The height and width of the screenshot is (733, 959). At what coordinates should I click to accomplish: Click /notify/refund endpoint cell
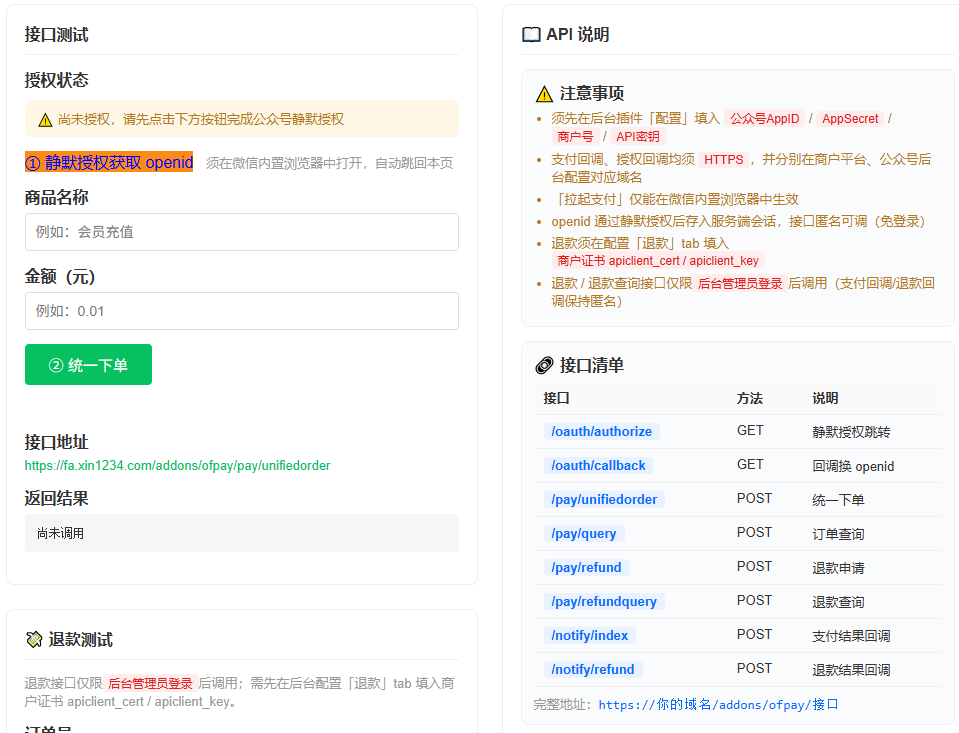(x=593, y=669)
